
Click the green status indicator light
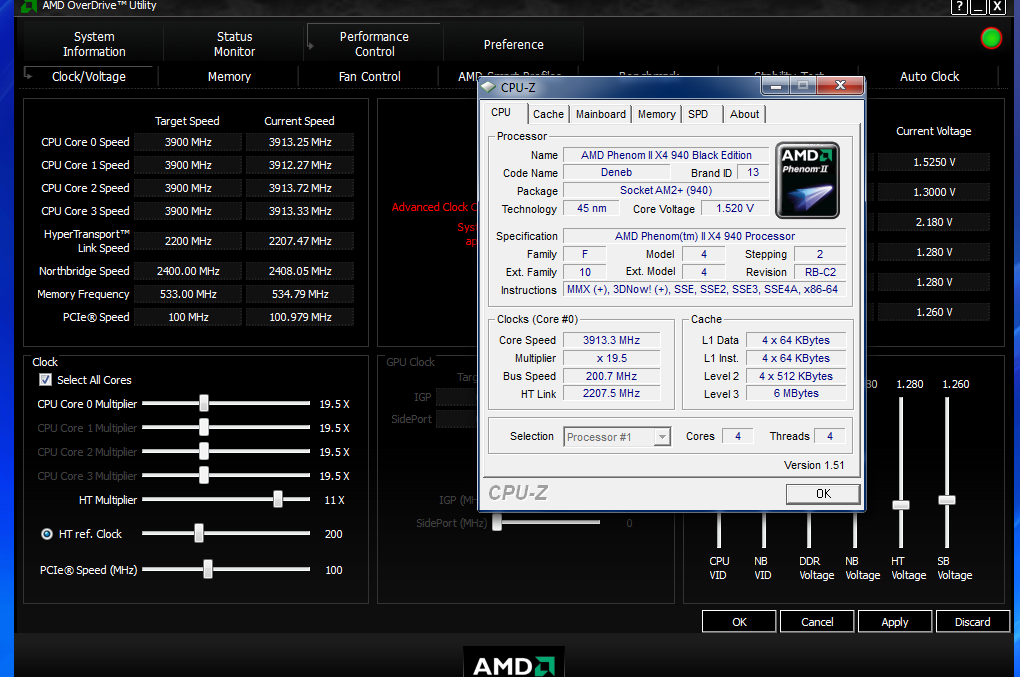click(x=991, y=38)
